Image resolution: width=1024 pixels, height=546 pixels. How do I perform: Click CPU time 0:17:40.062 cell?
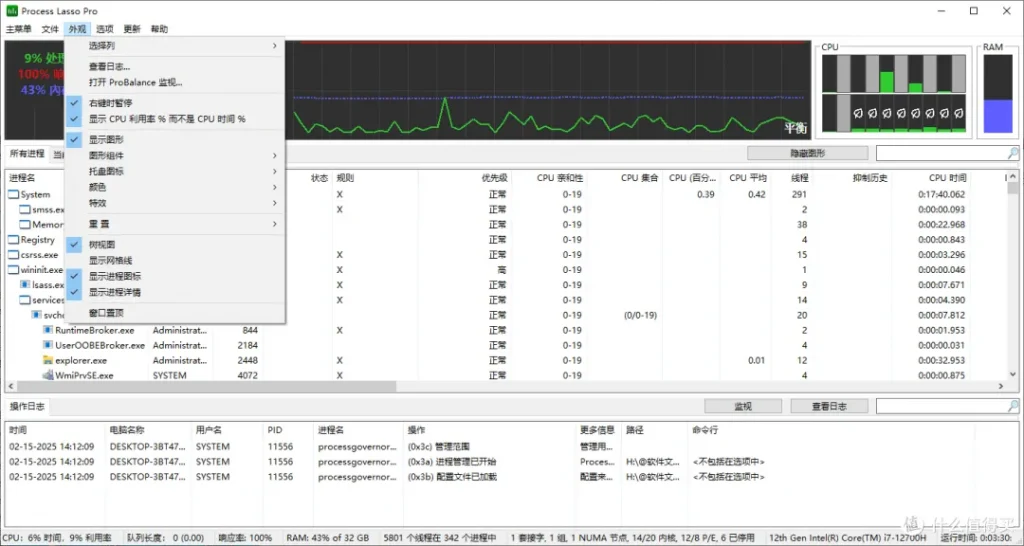point(941,195)
